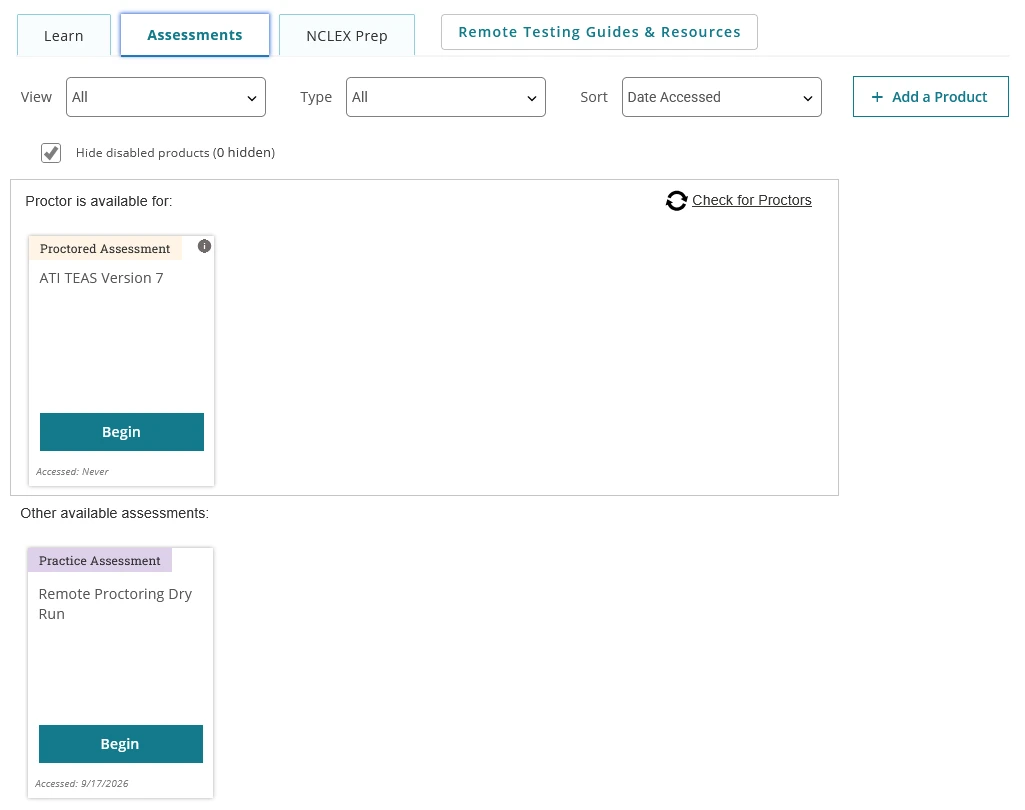Toggle the Hide disabled products checkbox

tap(51, 153)
